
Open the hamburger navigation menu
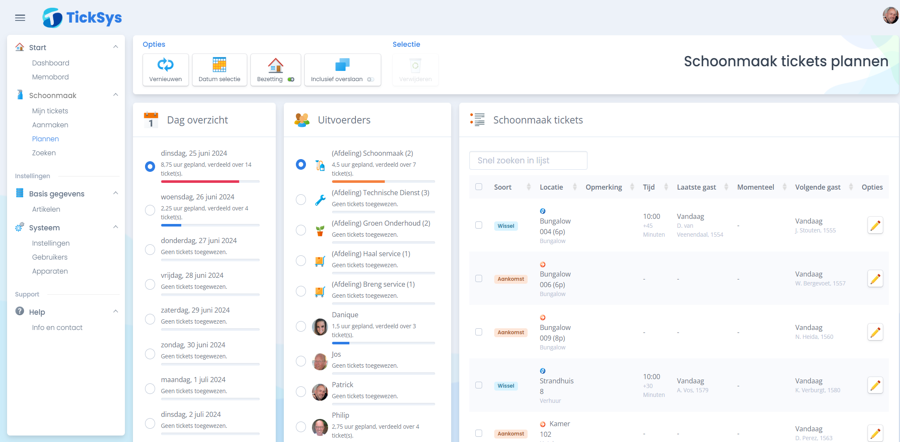20,18
